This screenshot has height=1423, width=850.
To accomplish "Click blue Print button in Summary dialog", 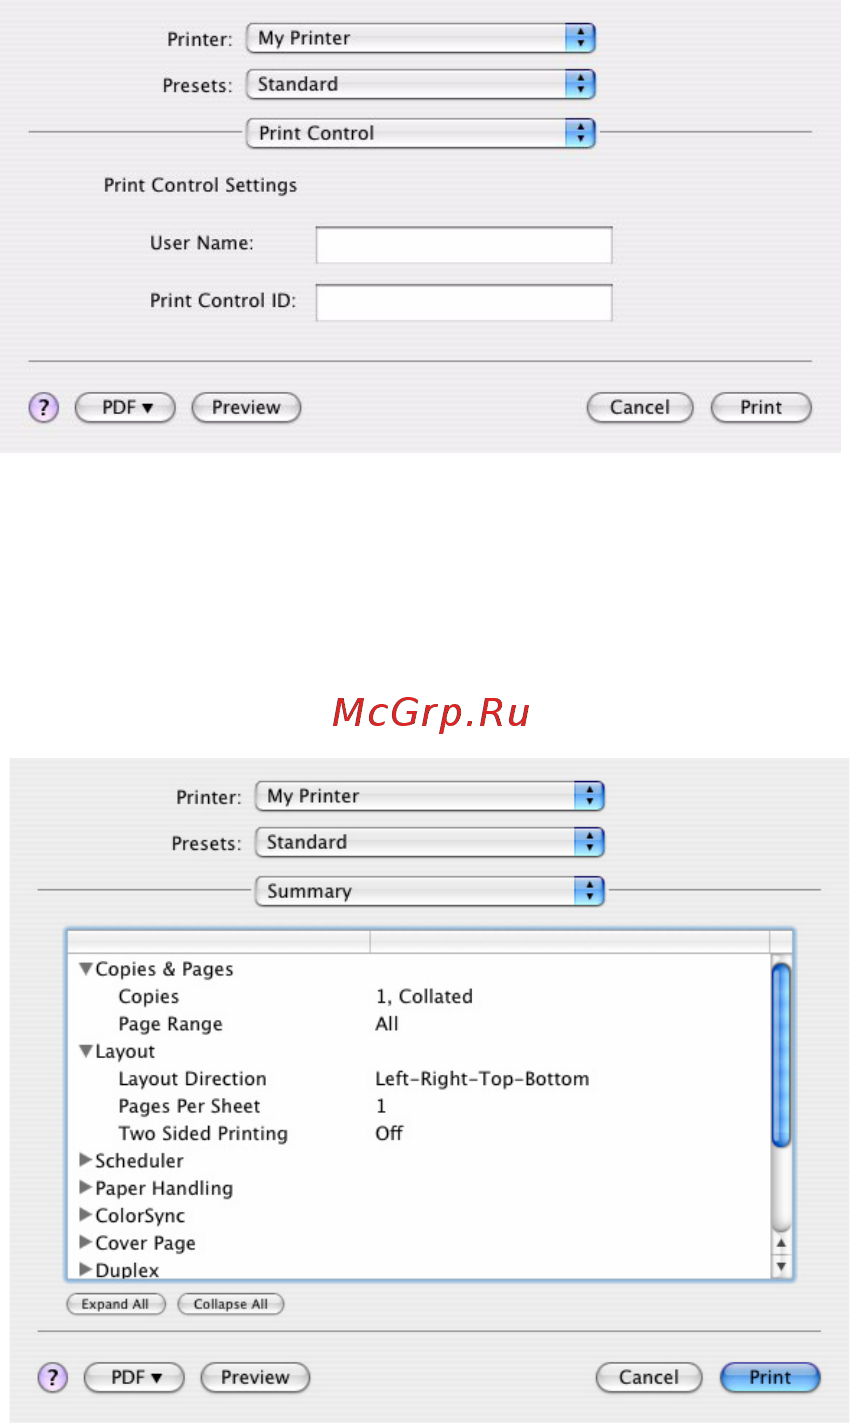I will [770, 1377].
